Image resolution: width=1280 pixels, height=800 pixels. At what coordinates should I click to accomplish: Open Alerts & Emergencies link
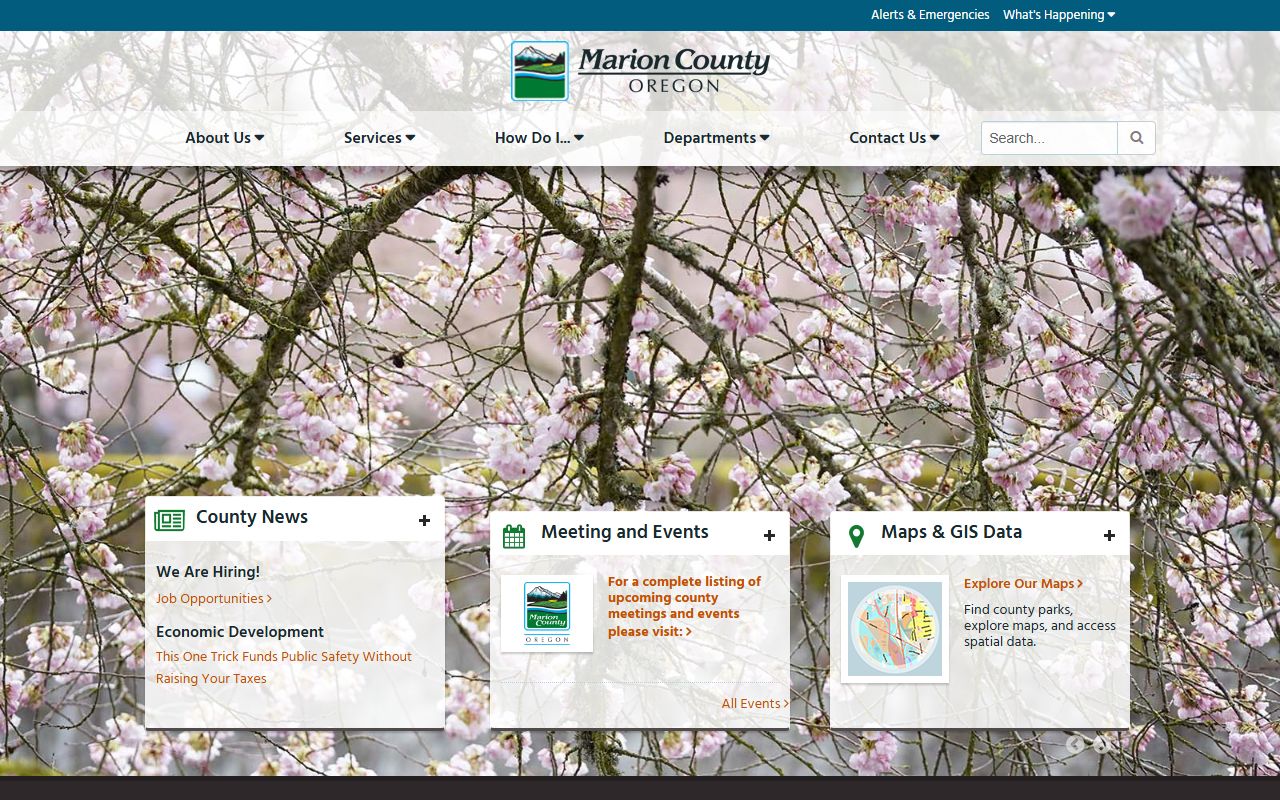[x=930, y=15]
